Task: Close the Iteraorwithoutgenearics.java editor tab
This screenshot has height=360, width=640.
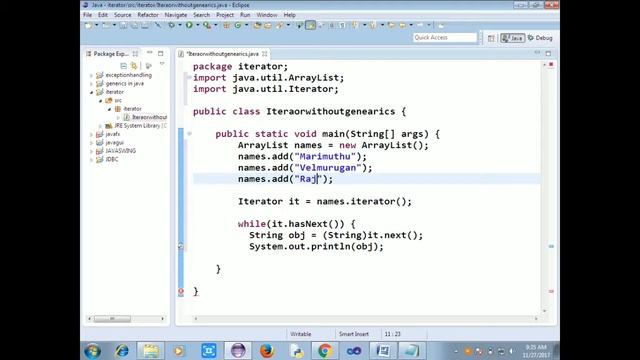Action: 264,54
